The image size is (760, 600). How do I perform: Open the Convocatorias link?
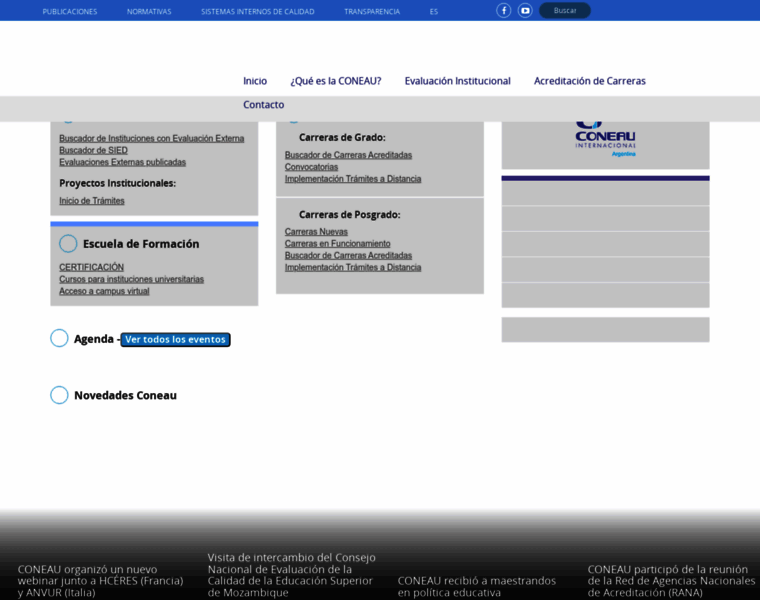311,167
